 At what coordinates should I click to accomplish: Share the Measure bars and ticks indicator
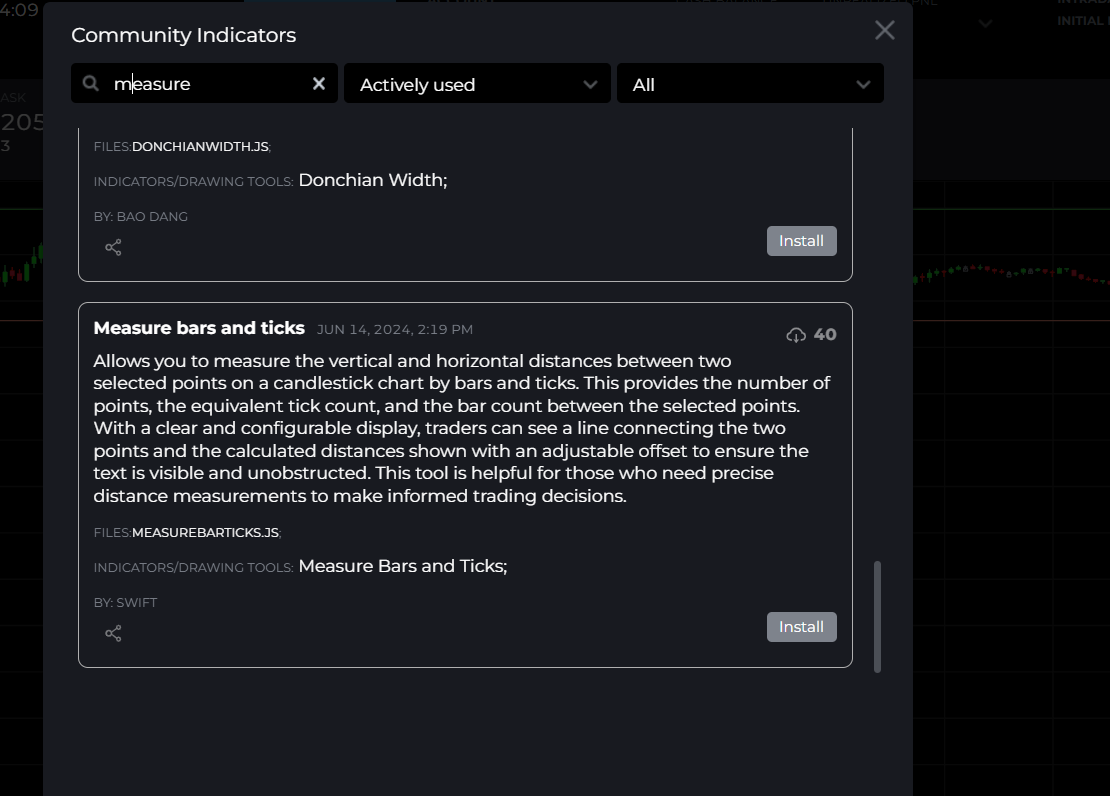click(x=113, y=633)
